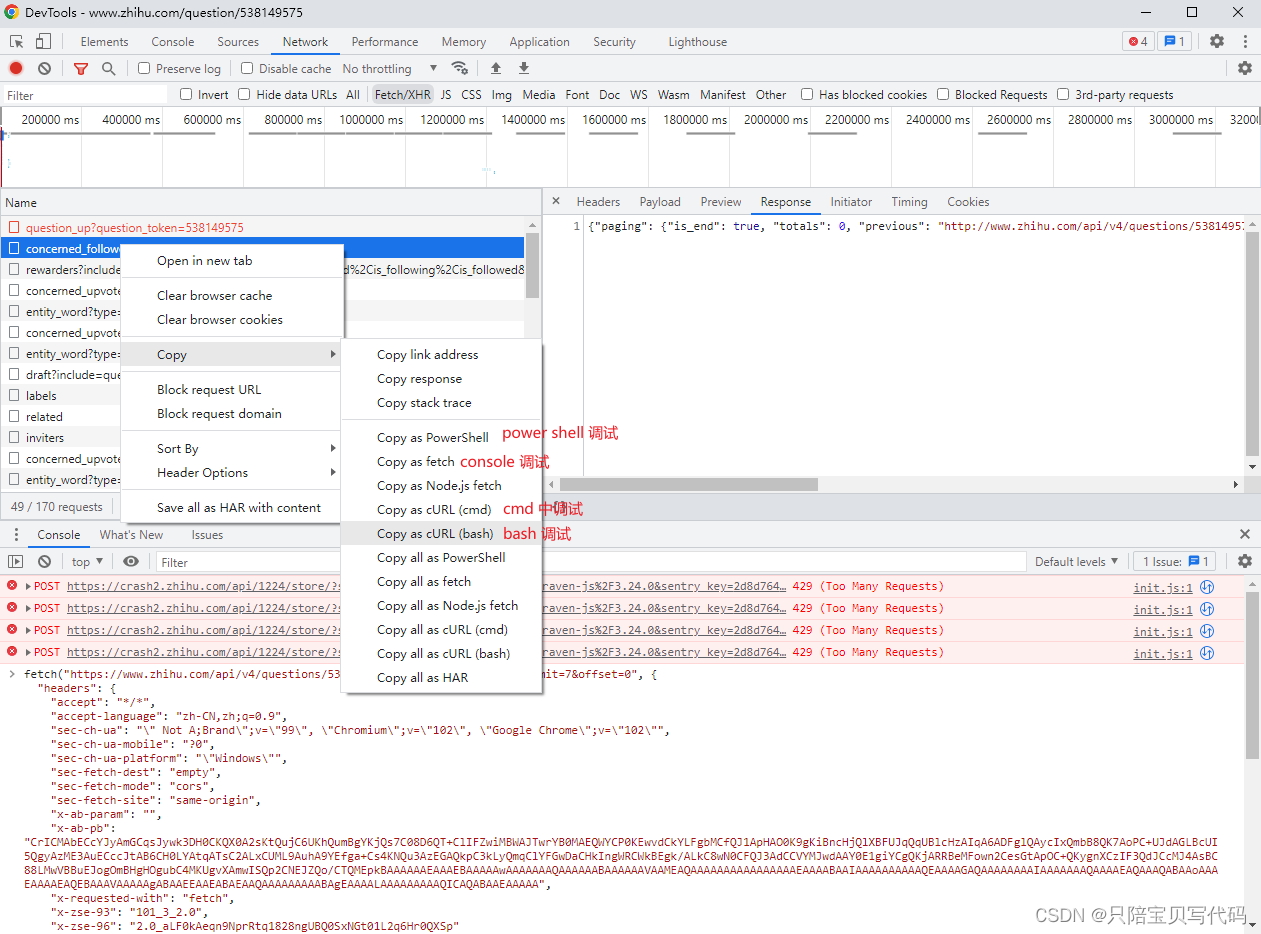Check Invert filter option
The width and height of the screenshot is (1261, 934).
(x=186, y=94)
